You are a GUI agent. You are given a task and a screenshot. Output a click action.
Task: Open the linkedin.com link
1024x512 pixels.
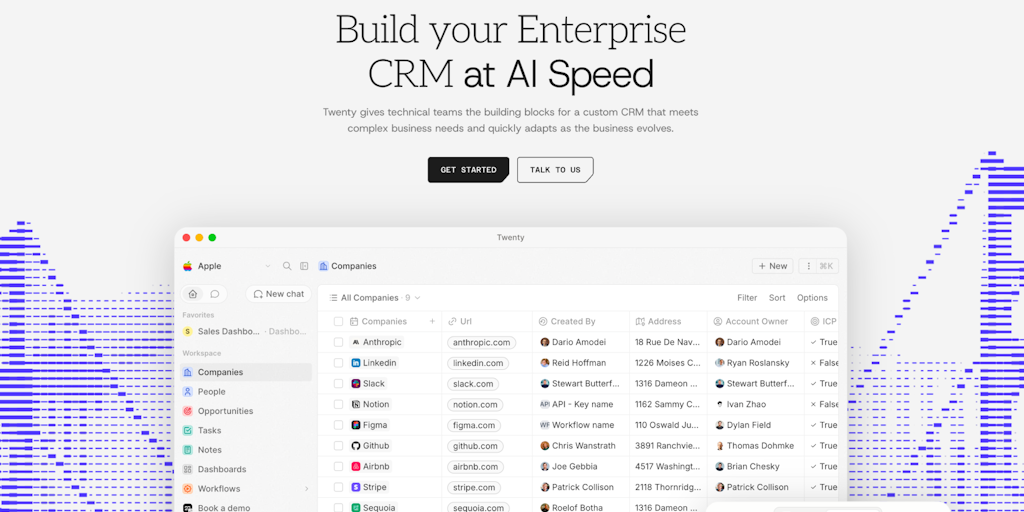tap(478, 362)
